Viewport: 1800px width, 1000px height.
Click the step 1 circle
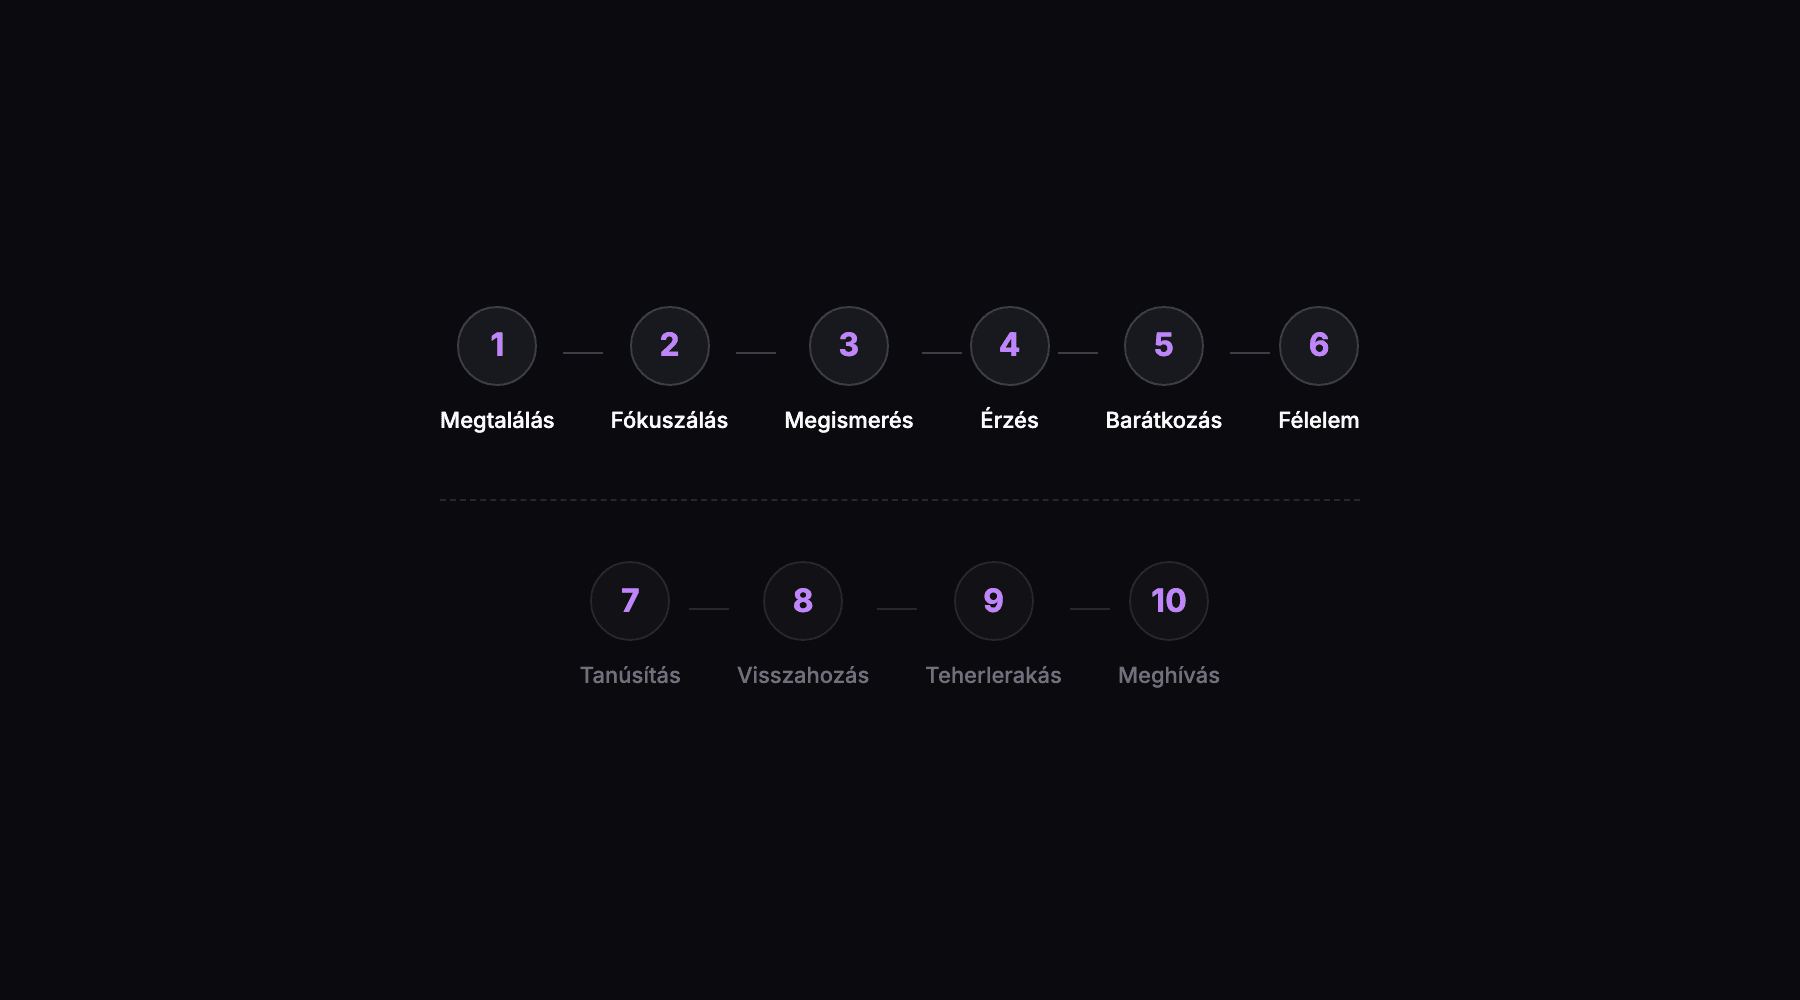tap(497, 346)
